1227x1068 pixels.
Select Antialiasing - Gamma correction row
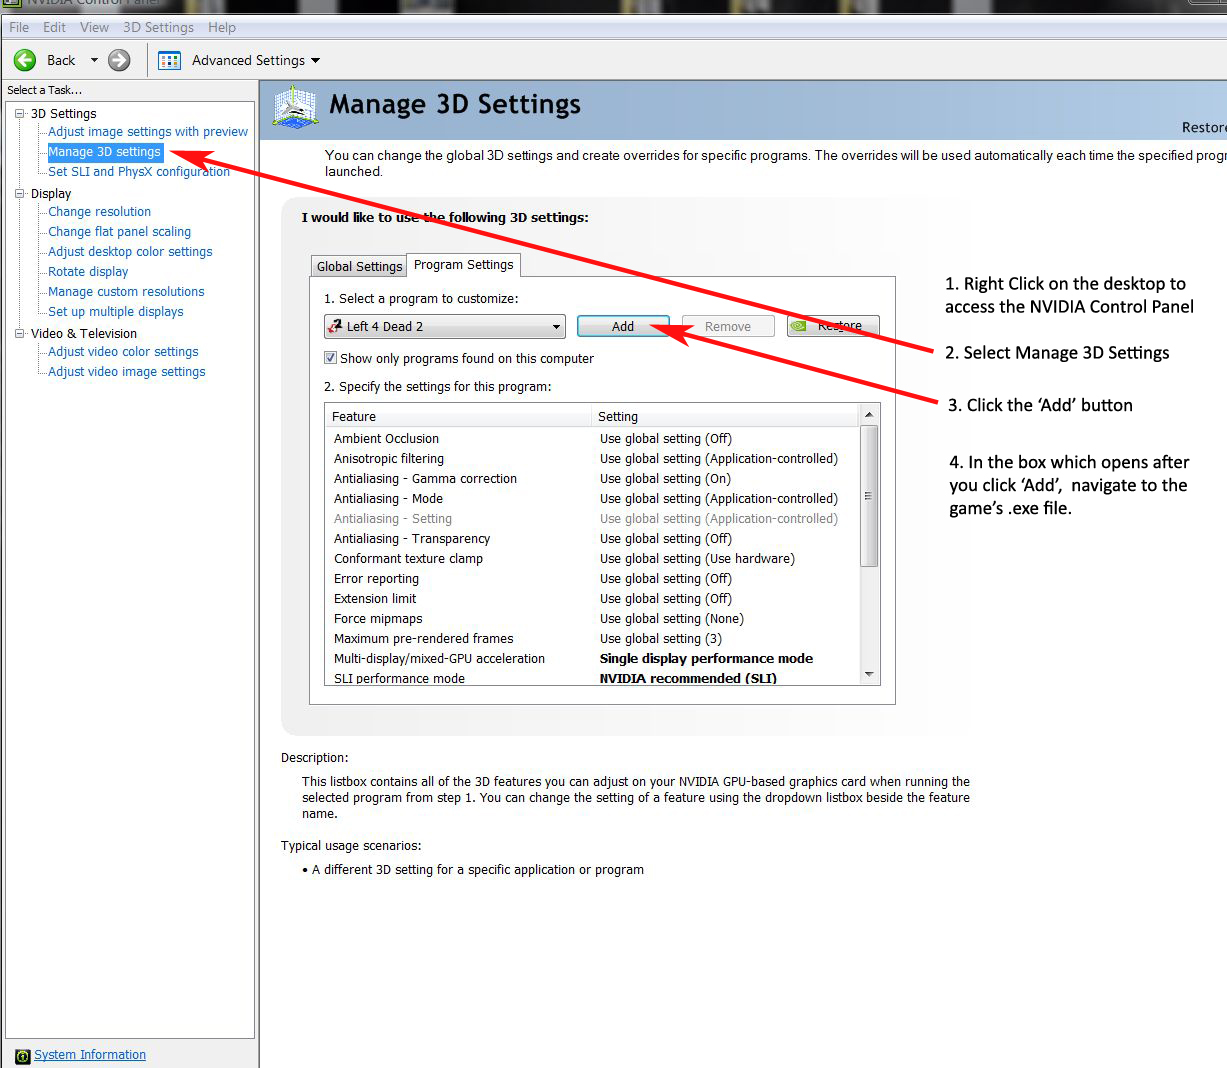(592, 478)
